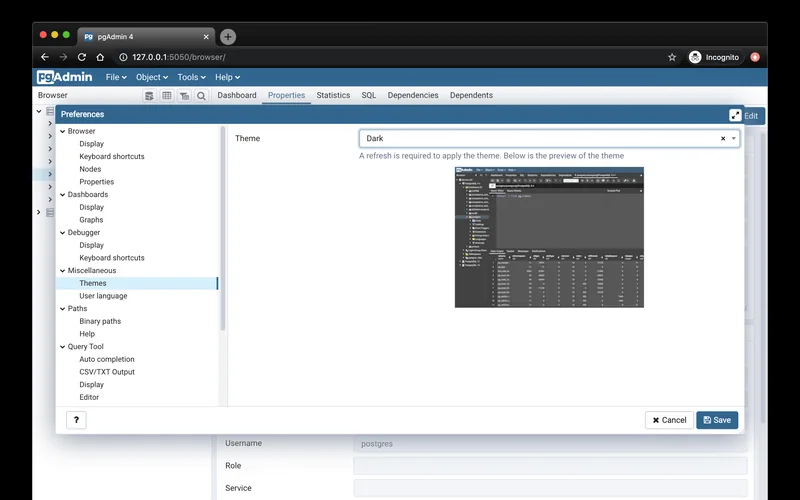Click the Username field behind dialog
Viewport: 800px width, 500px height.
[x=550, y=444]
